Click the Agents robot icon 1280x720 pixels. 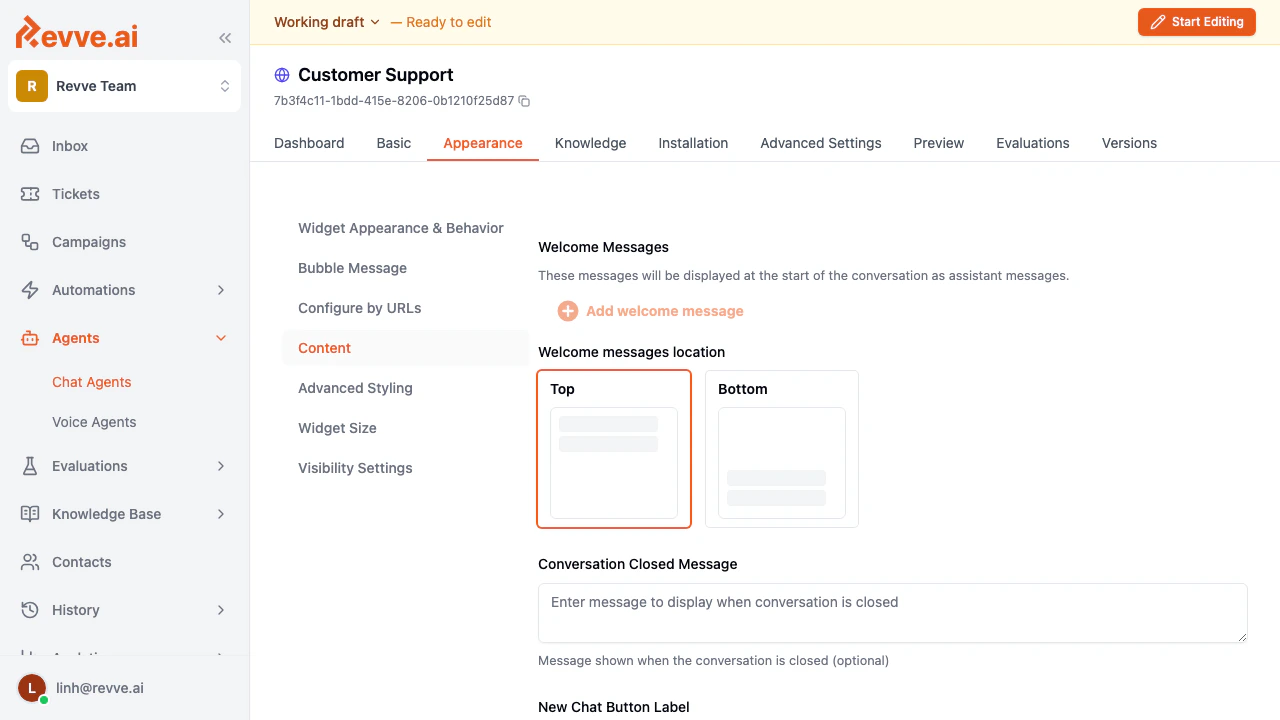[30, 338]
